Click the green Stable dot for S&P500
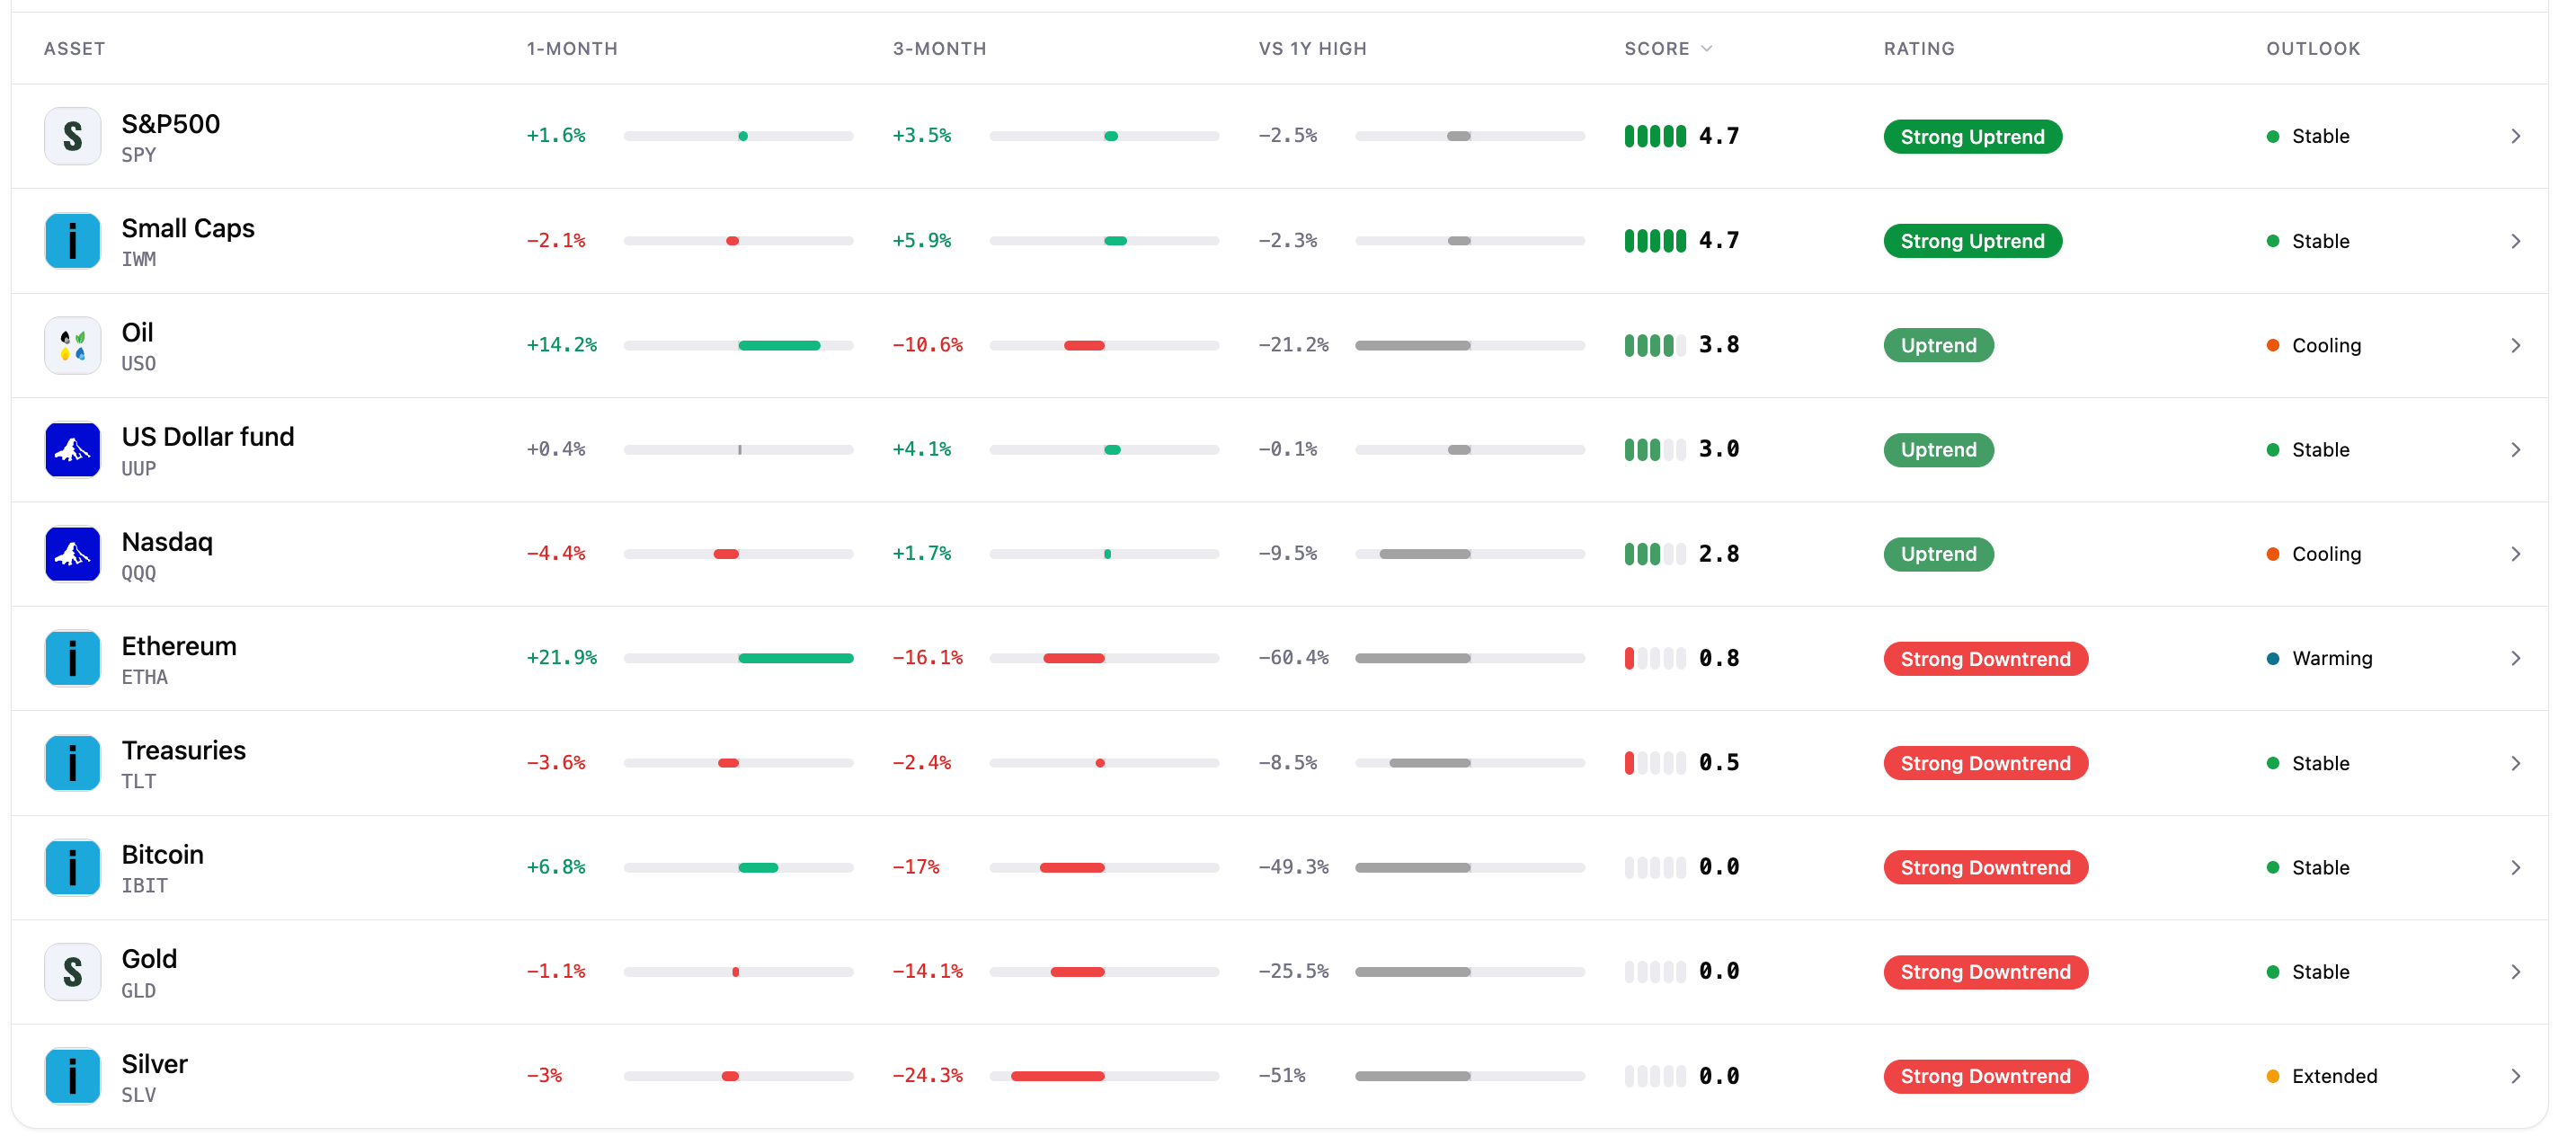2576x1145 pixels. click(x=2273, y=137)
